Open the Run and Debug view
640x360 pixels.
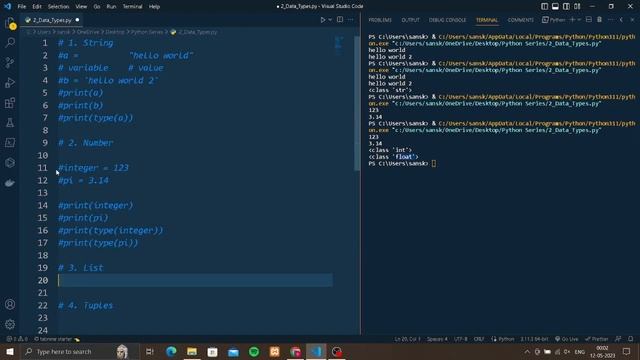[10, 83]
